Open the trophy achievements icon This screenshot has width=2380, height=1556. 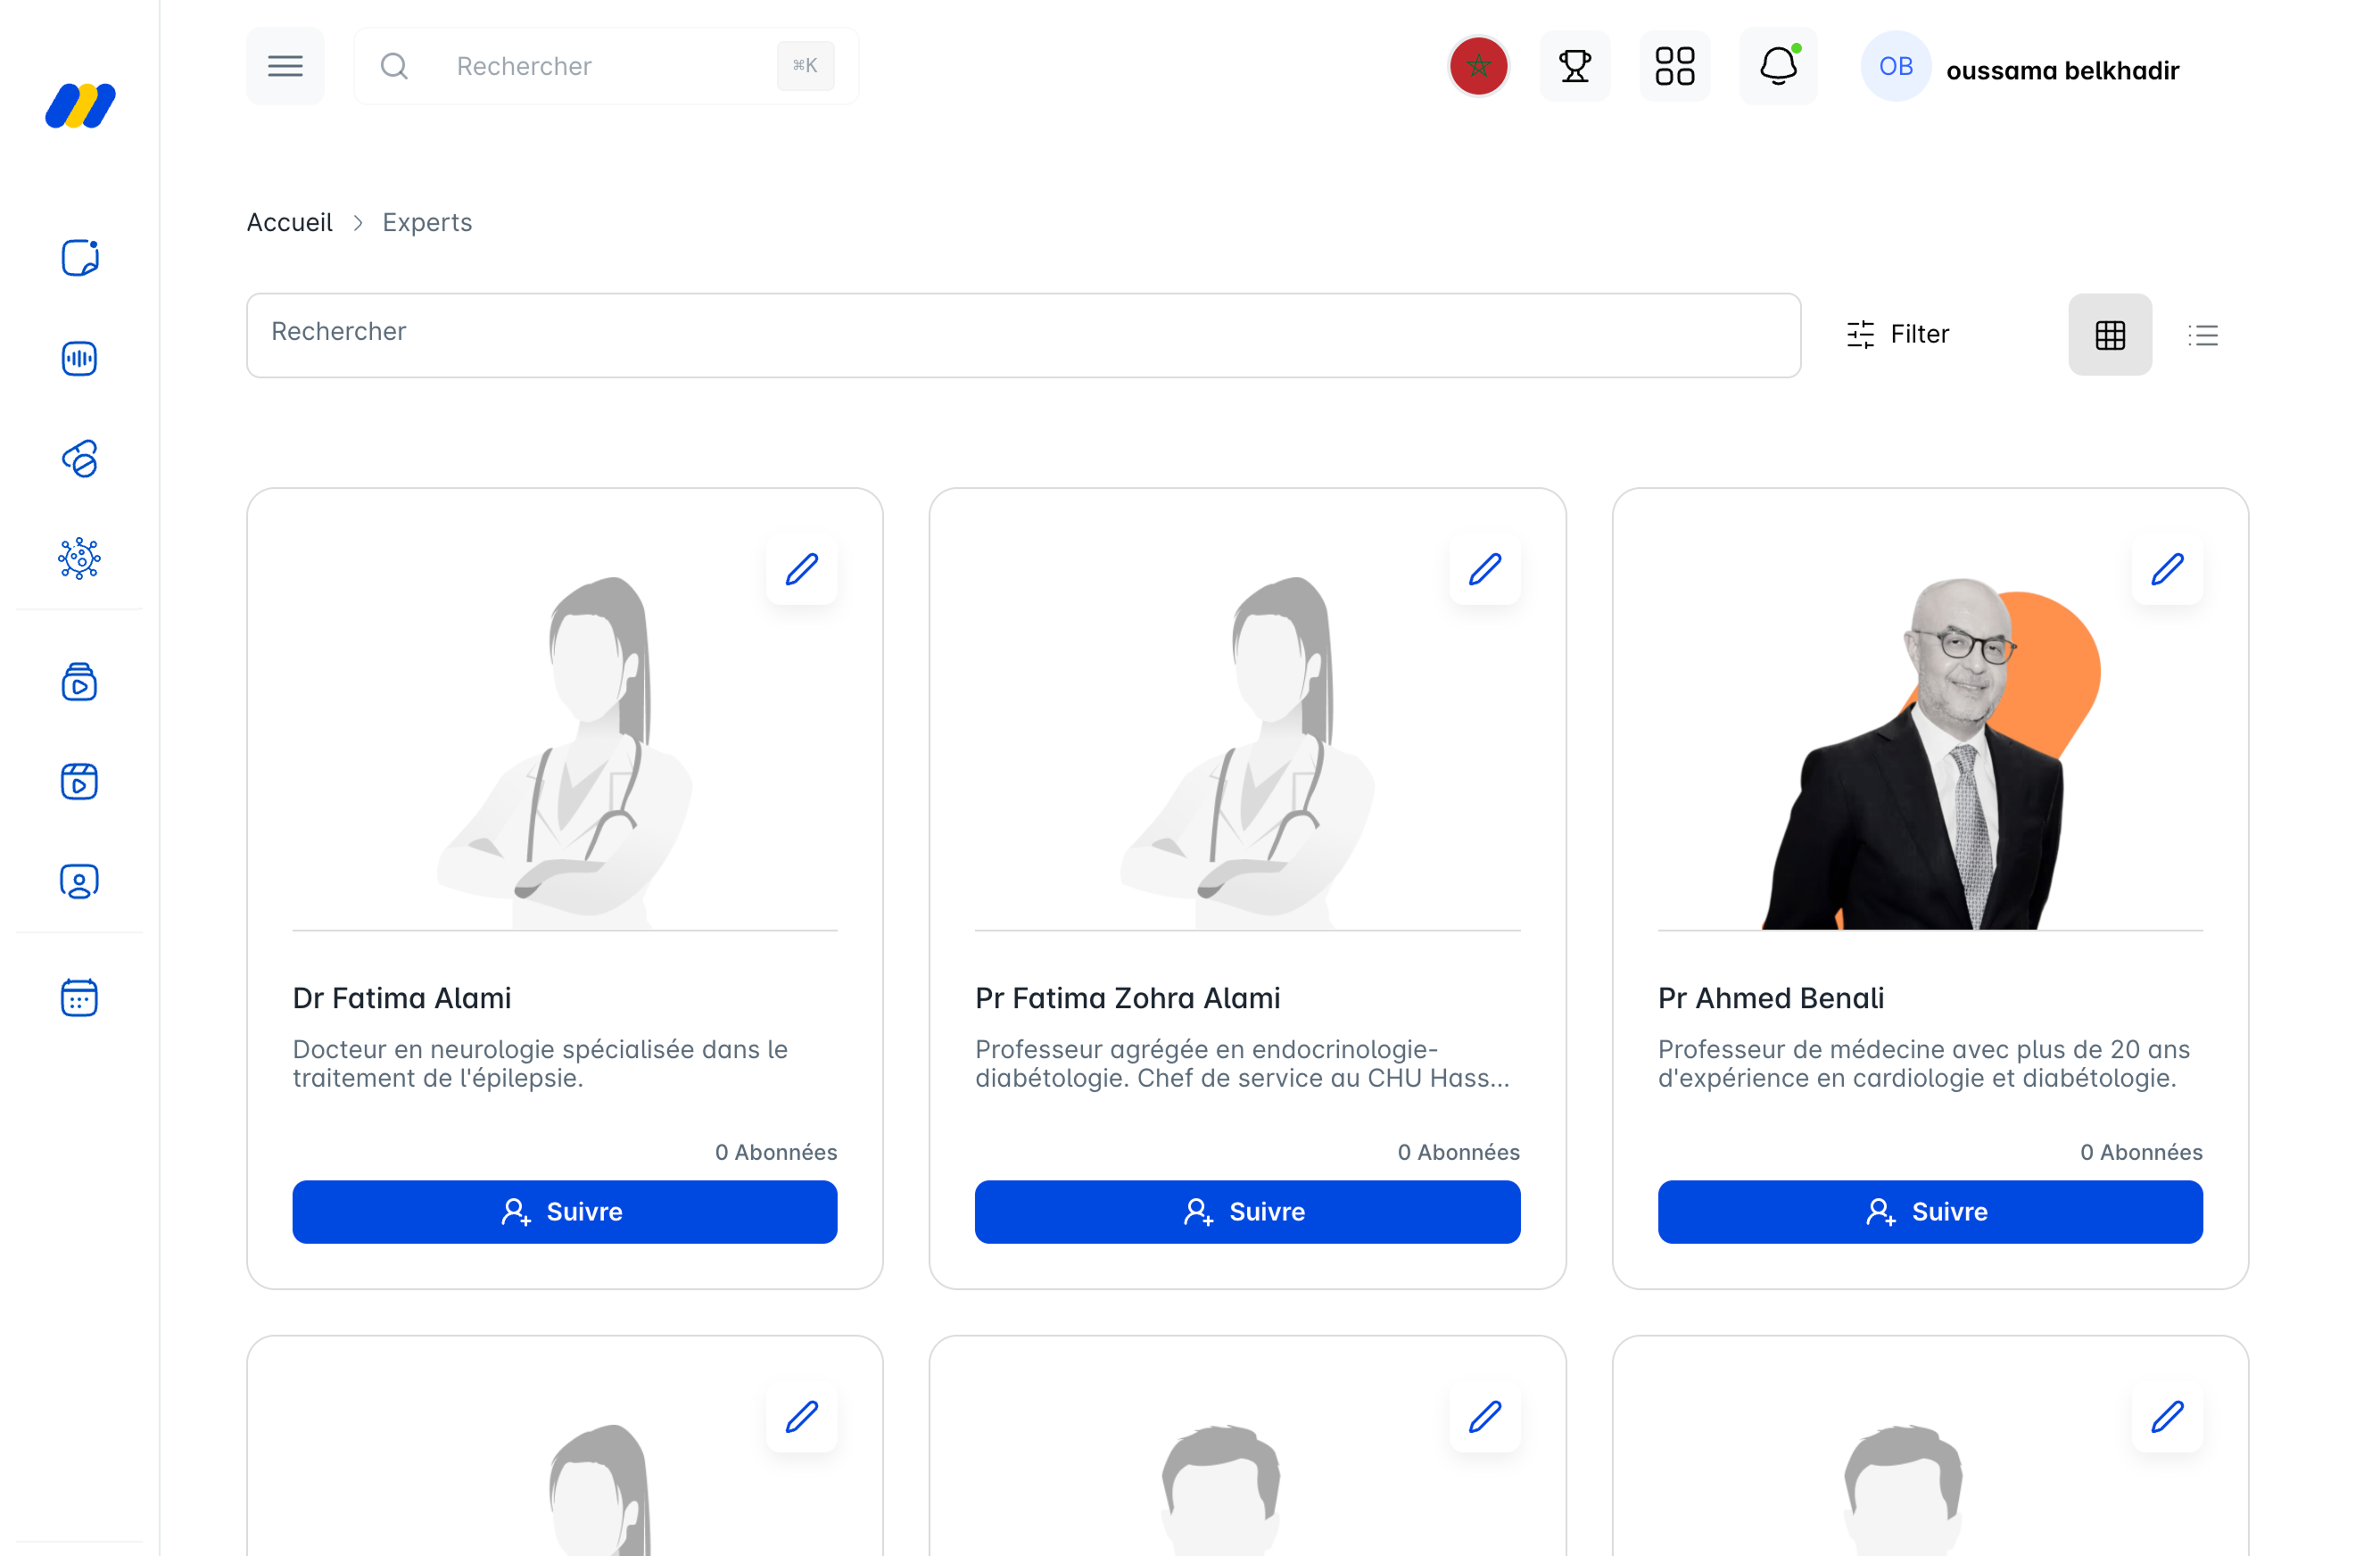point(1574,66)
